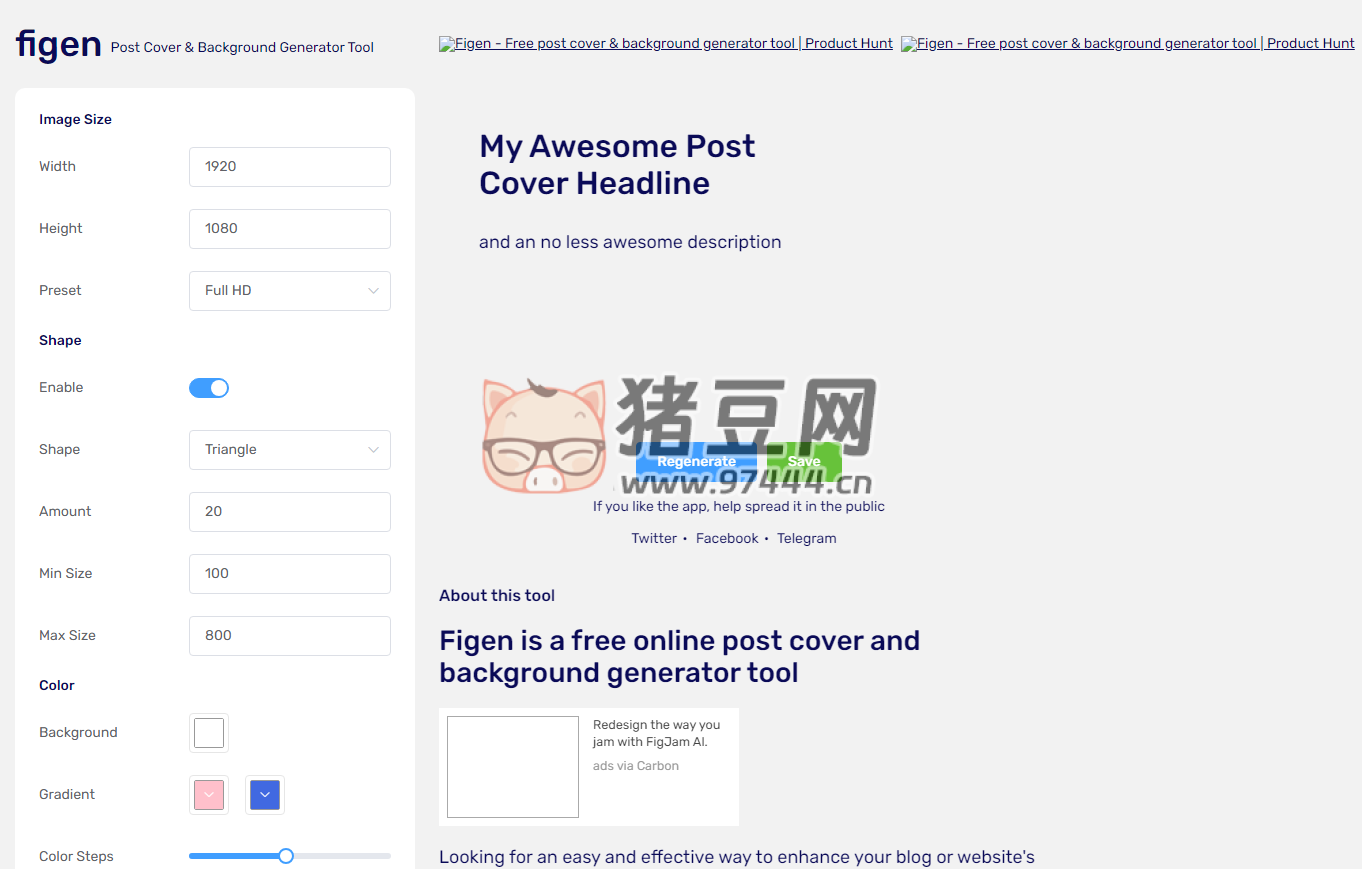Click the 'My Awesome Post Cover Headline' text

[x=617, y=165]
